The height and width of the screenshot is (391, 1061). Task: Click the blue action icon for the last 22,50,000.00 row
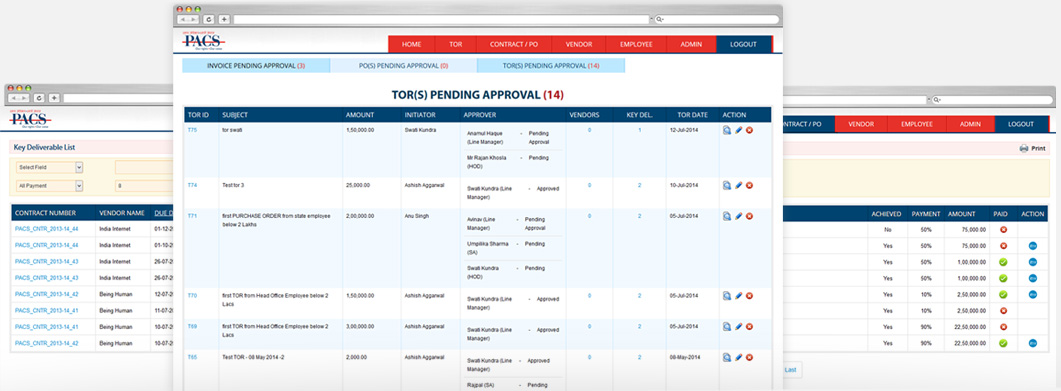tap(1033, 343)
